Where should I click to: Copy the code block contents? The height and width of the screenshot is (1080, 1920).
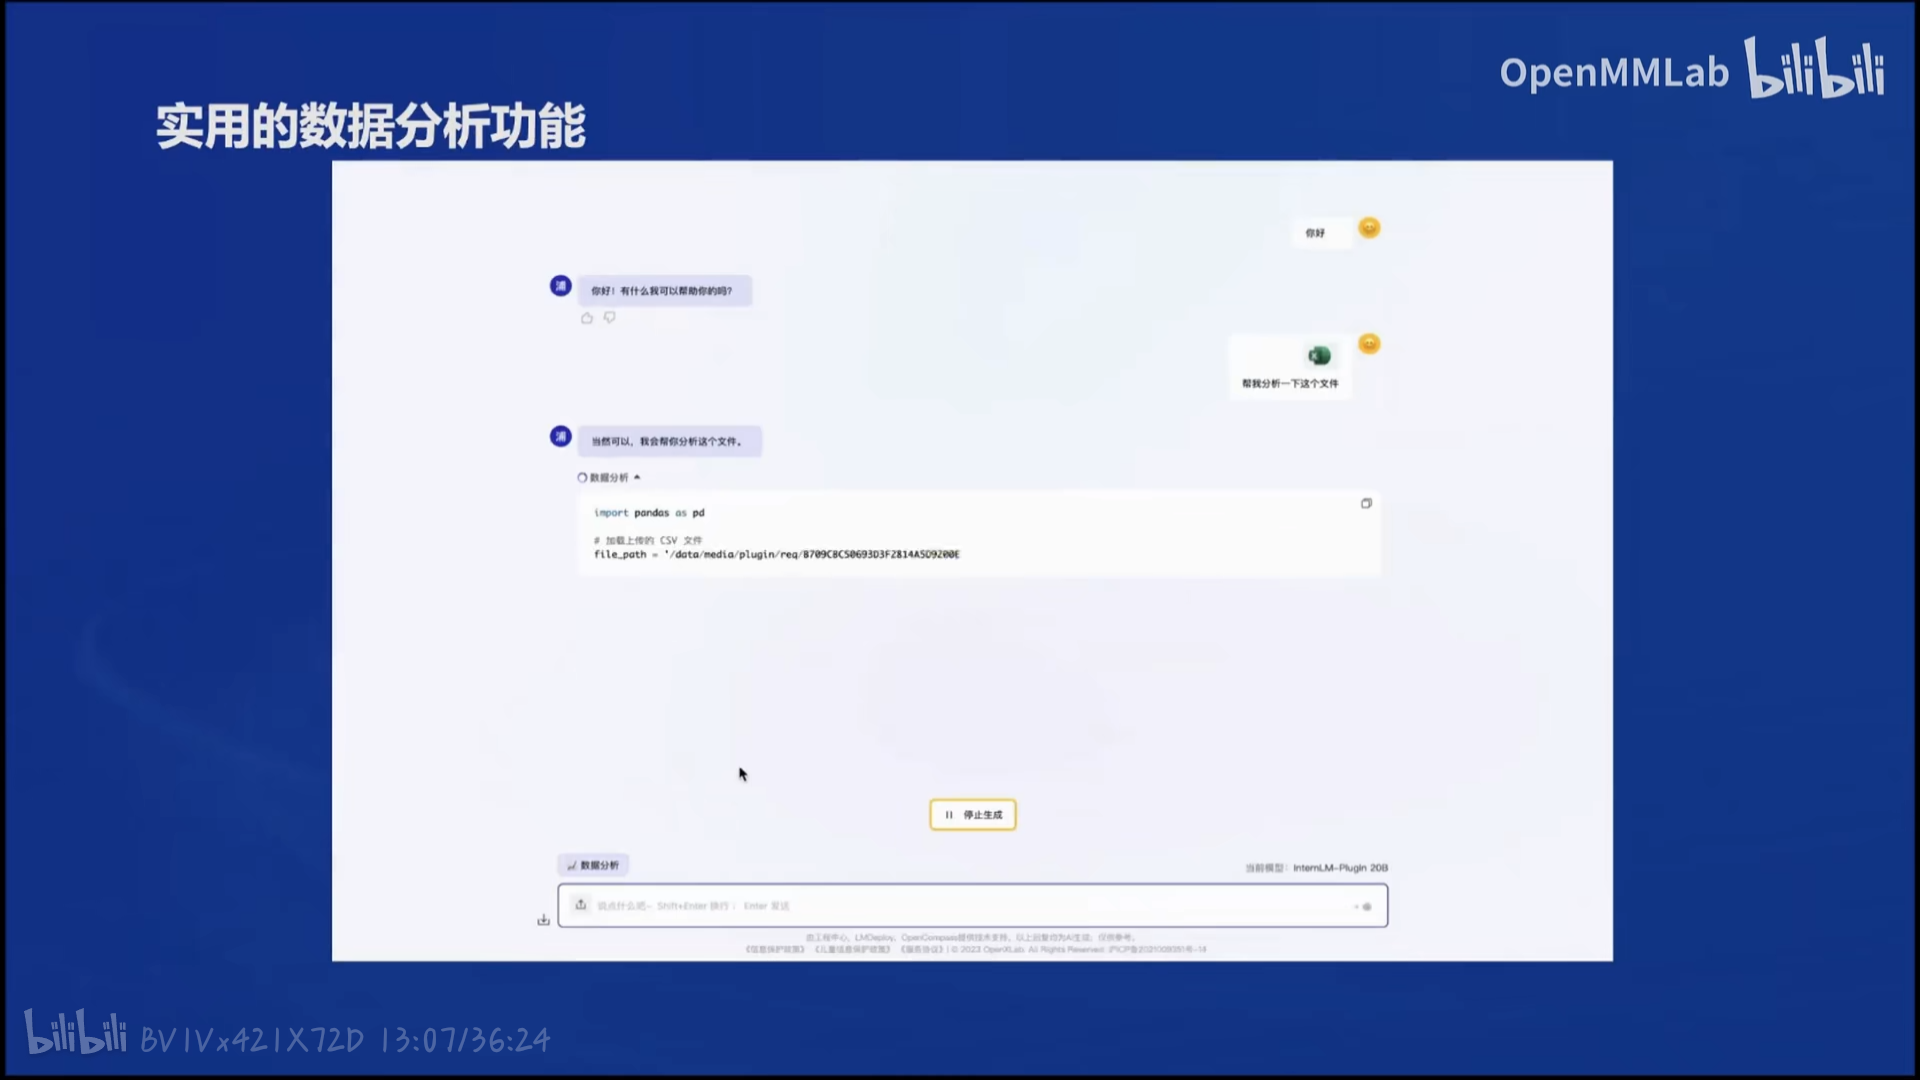[1366, 503]
